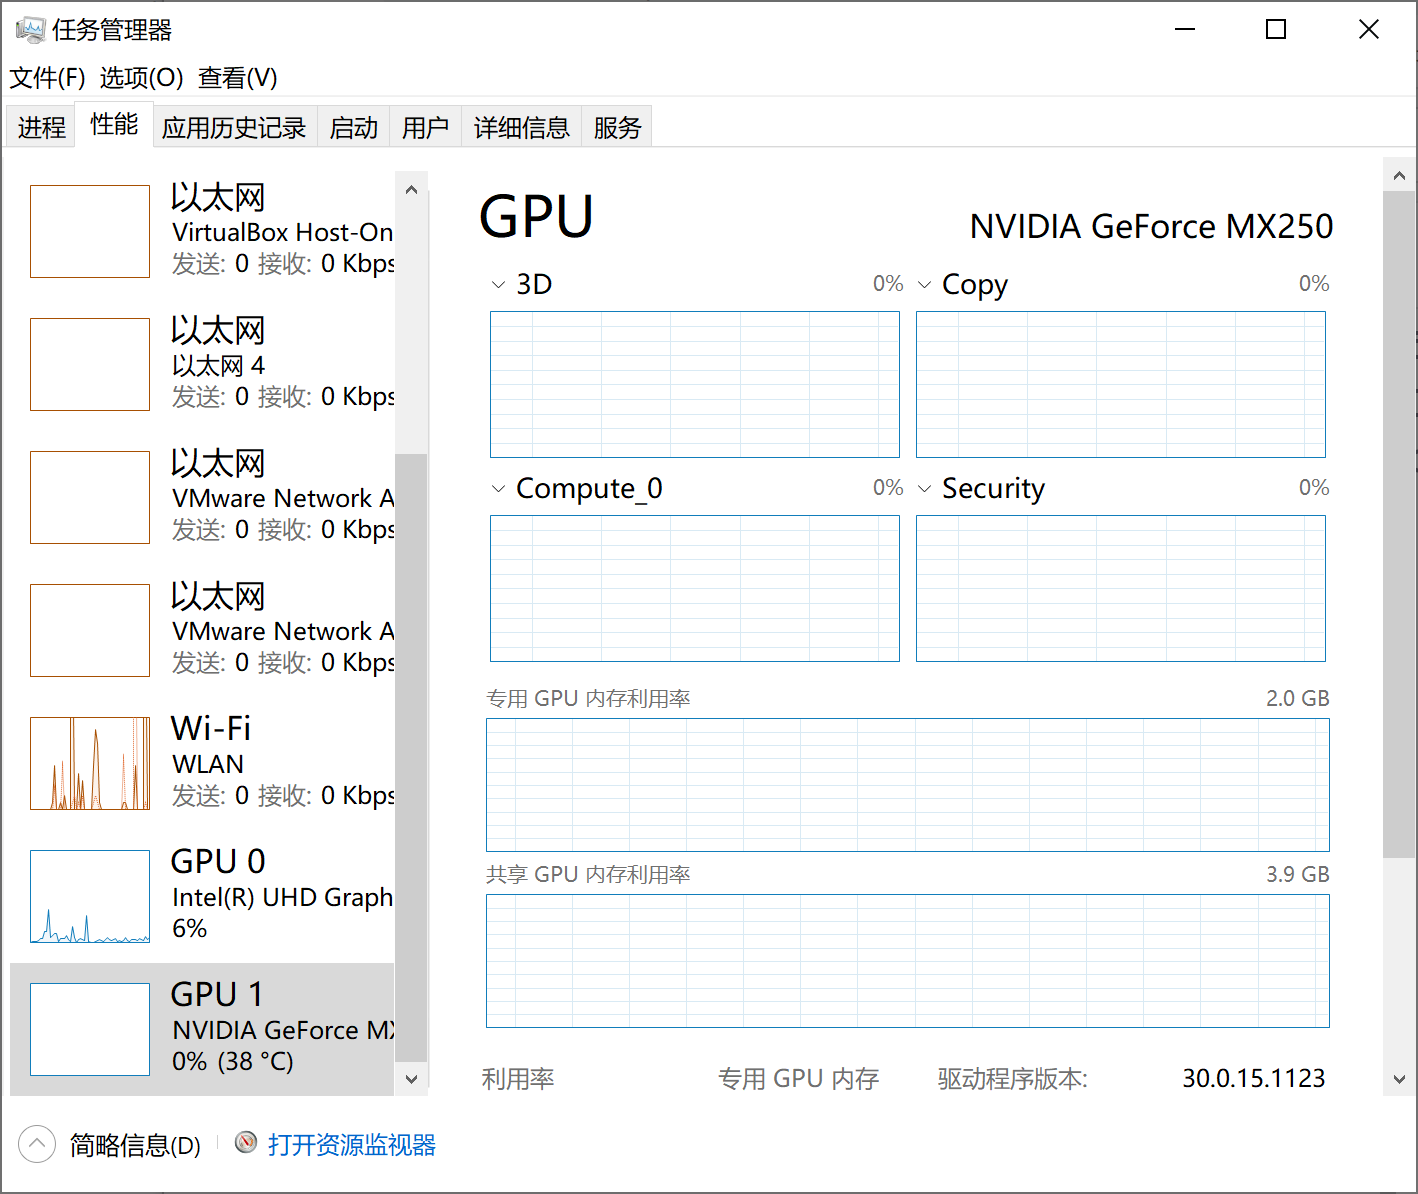Click the Compute_0 utilization graph

click(x=695, y=588)
